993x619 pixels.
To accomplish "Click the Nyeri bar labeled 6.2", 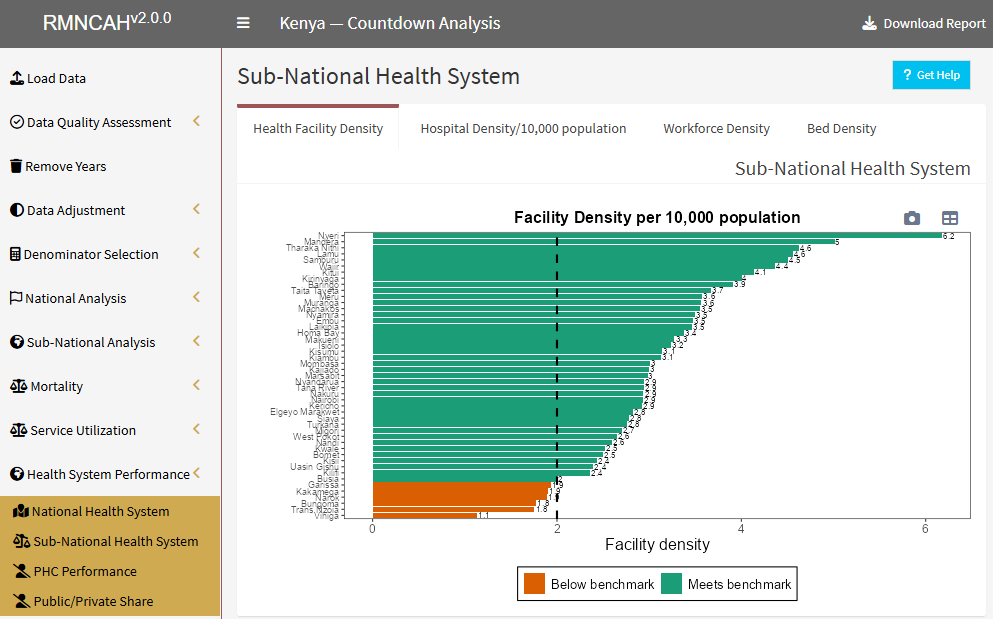I will (x=657, y=236).
